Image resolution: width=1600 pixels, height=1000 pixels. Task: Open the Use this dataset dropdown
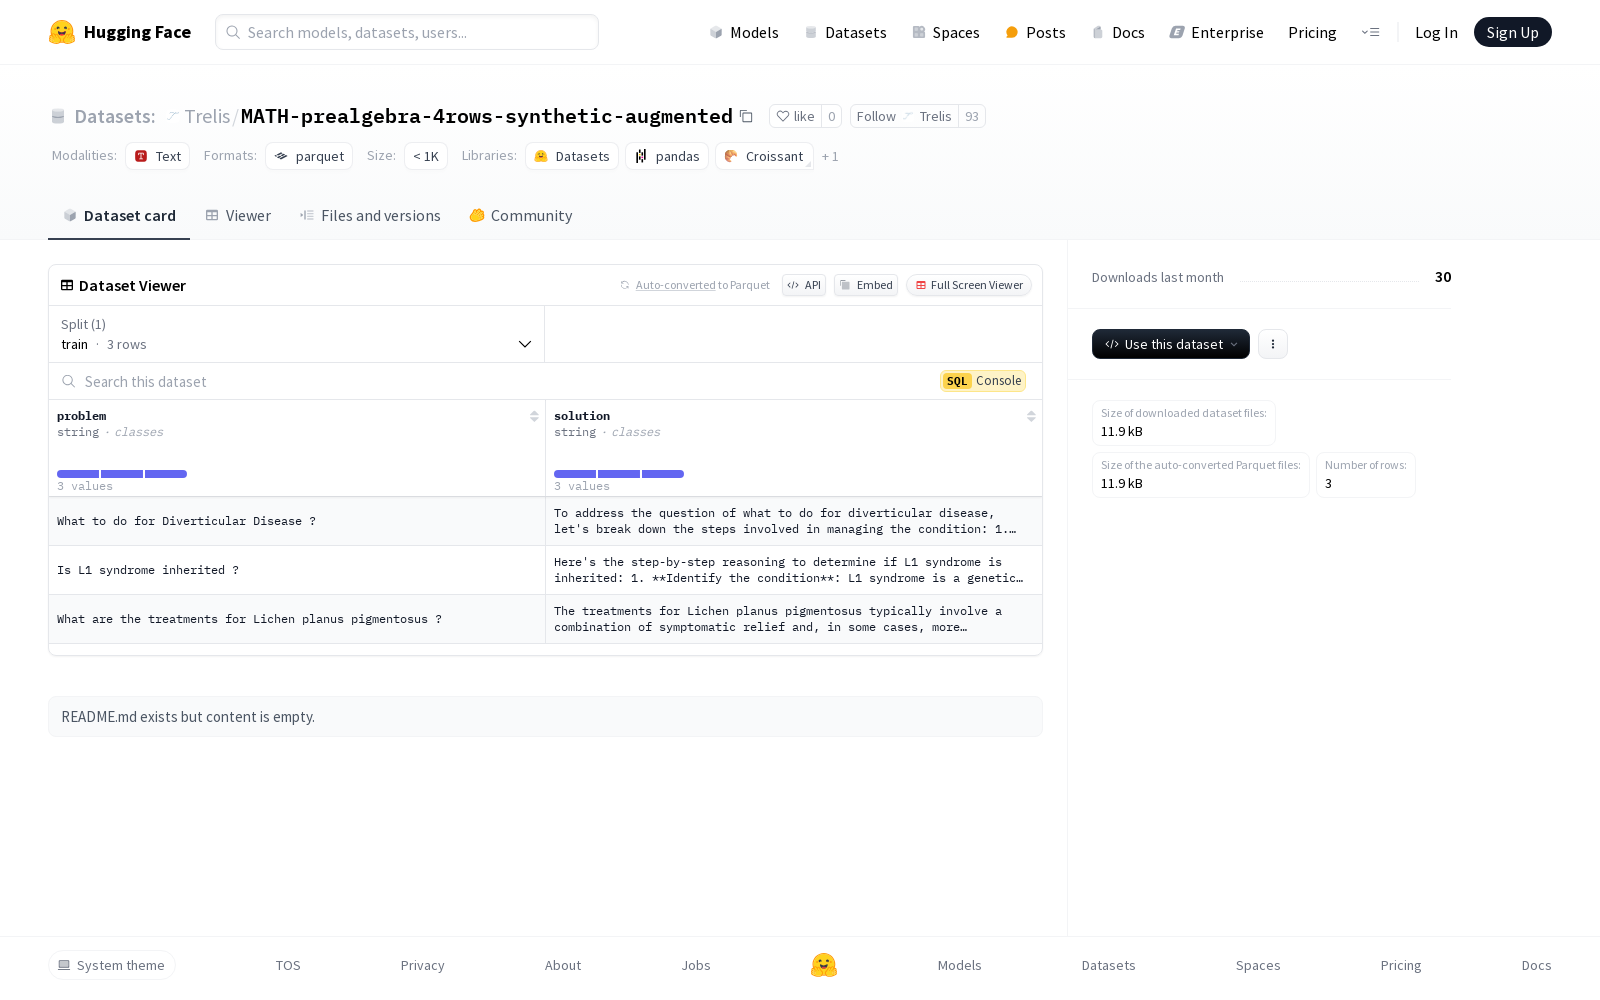click(x=1171, y=344)
